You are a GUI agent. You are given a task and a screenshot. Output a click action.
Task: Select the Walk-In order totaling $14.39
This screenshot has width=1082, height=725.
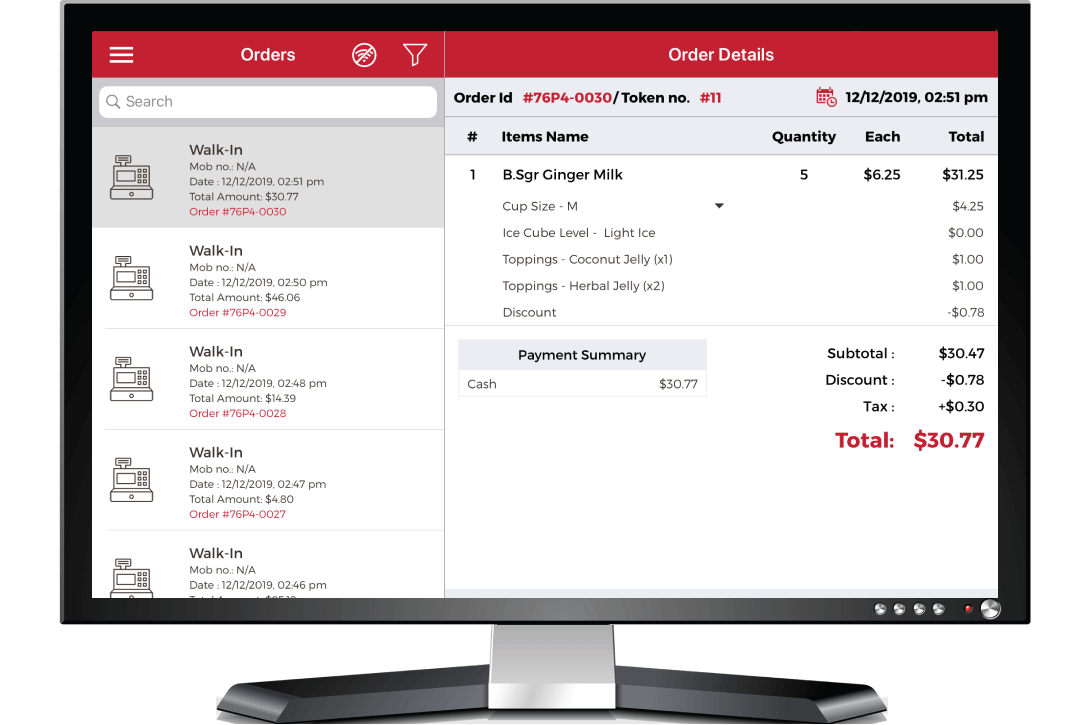268,380
